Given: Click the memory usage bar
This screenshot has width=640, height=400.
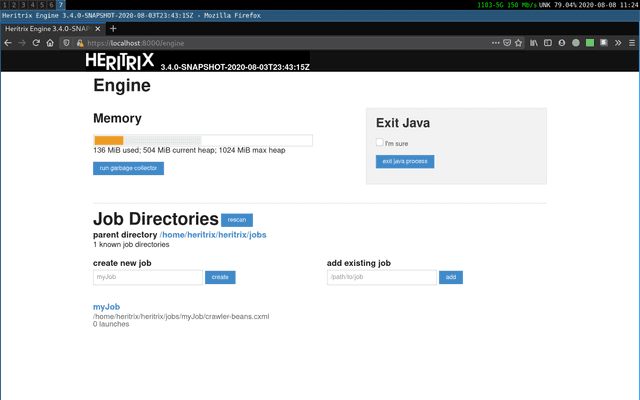Looking at the screenshot, I should (x=203, y=140).
